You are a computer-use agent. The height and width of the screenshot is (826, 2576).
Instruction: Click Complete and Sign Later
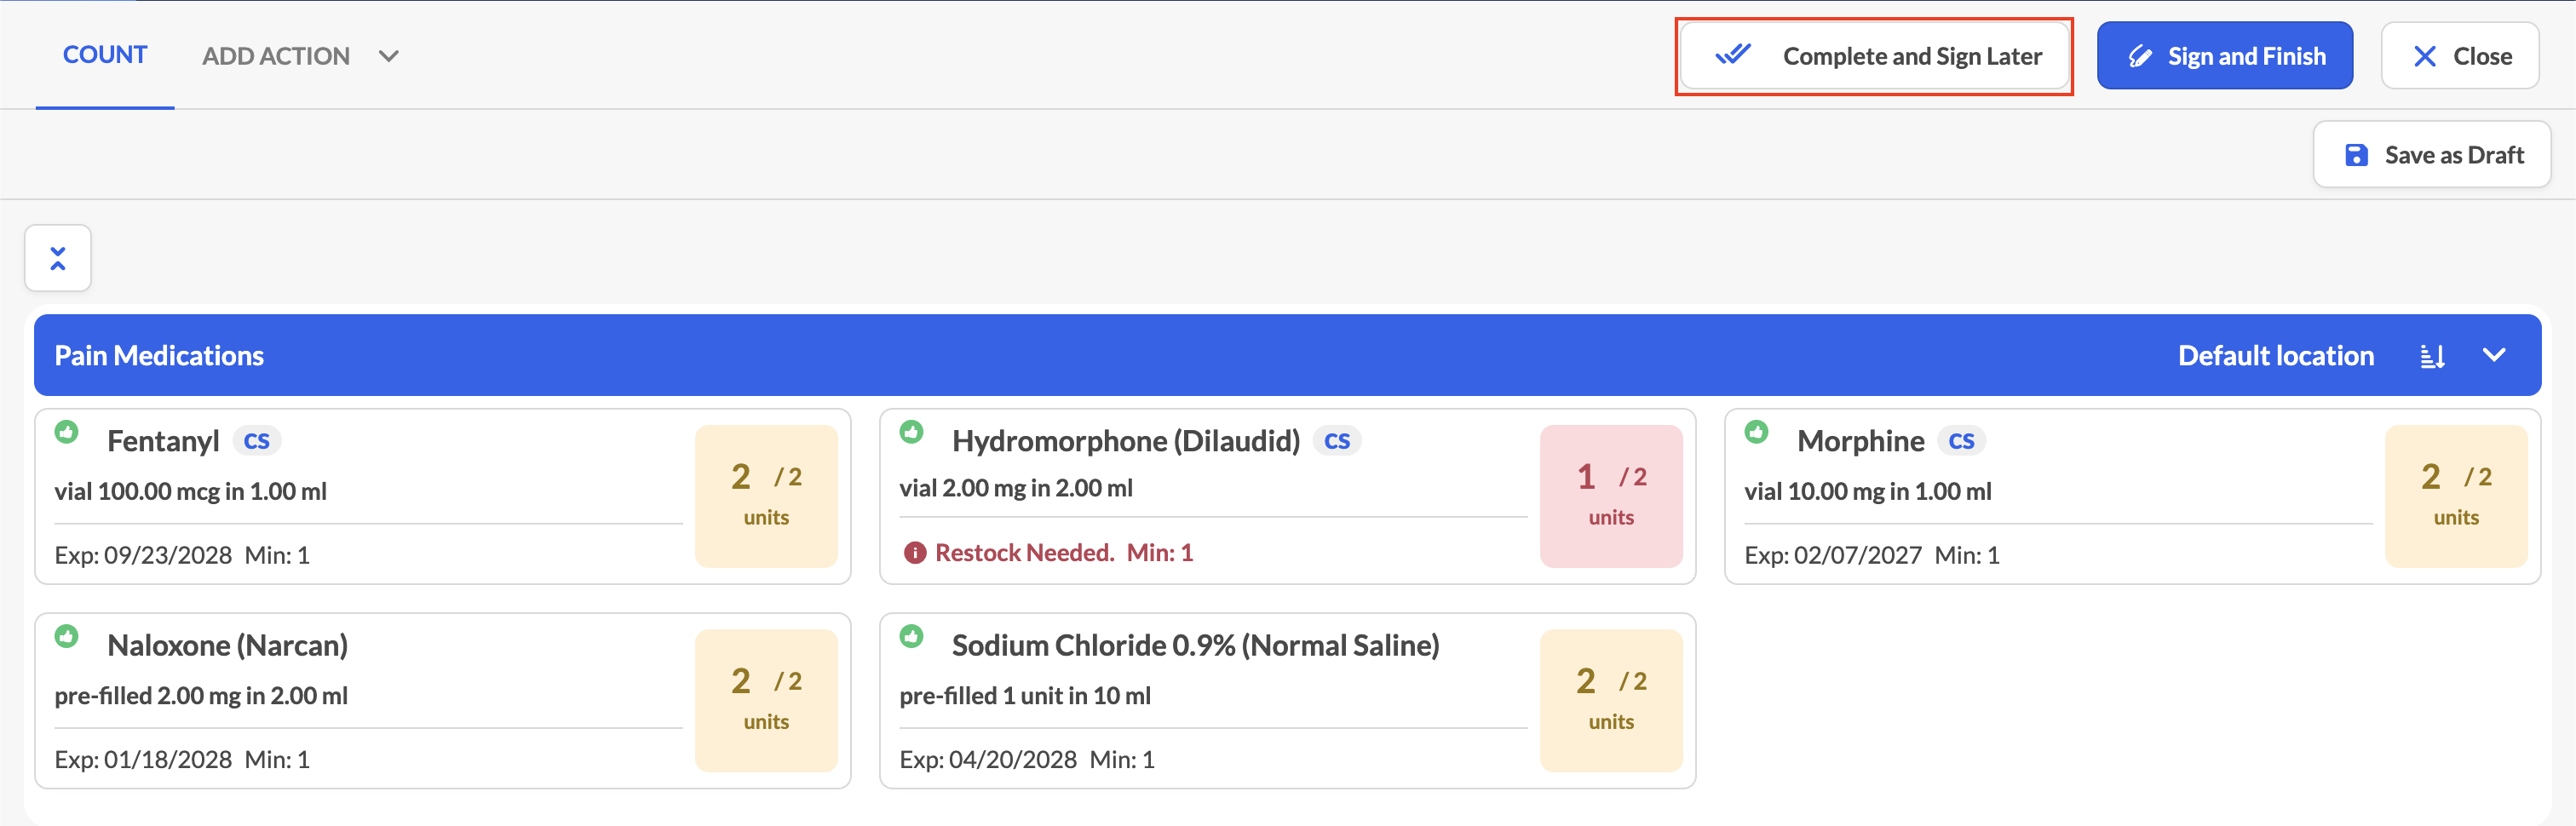coord(1874,56)
